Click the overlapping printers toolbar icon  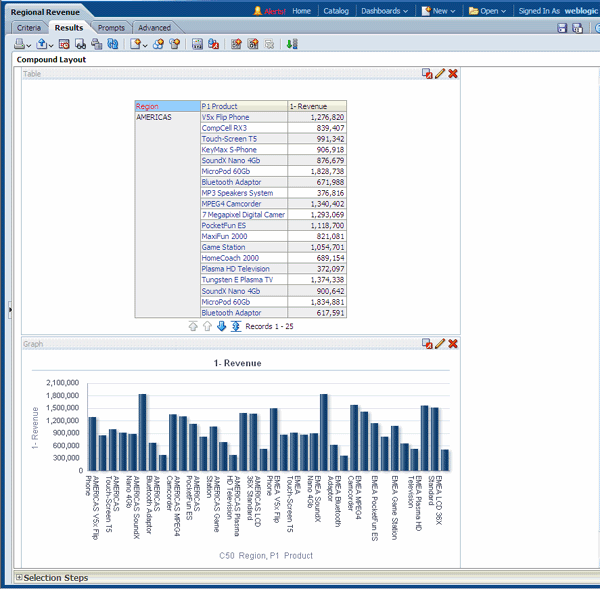[96, 44]
